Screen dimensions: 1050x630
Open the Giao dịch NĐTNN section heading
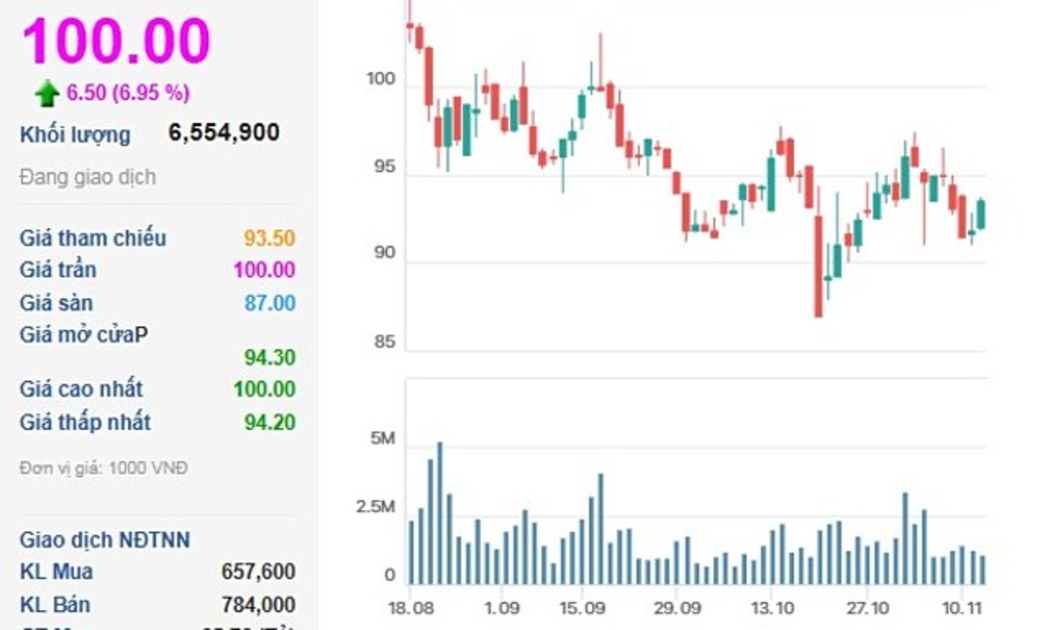pos(105,540)
